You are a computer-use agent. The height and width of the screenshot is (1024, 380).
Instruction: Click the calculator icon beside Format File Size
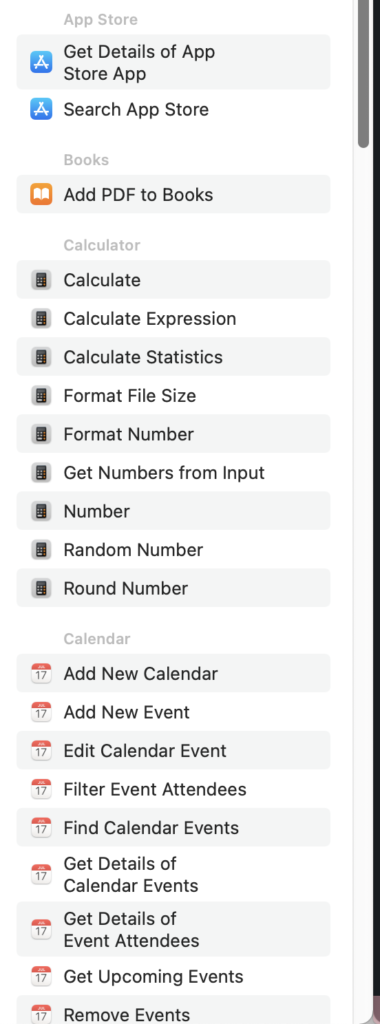(41, 396)
